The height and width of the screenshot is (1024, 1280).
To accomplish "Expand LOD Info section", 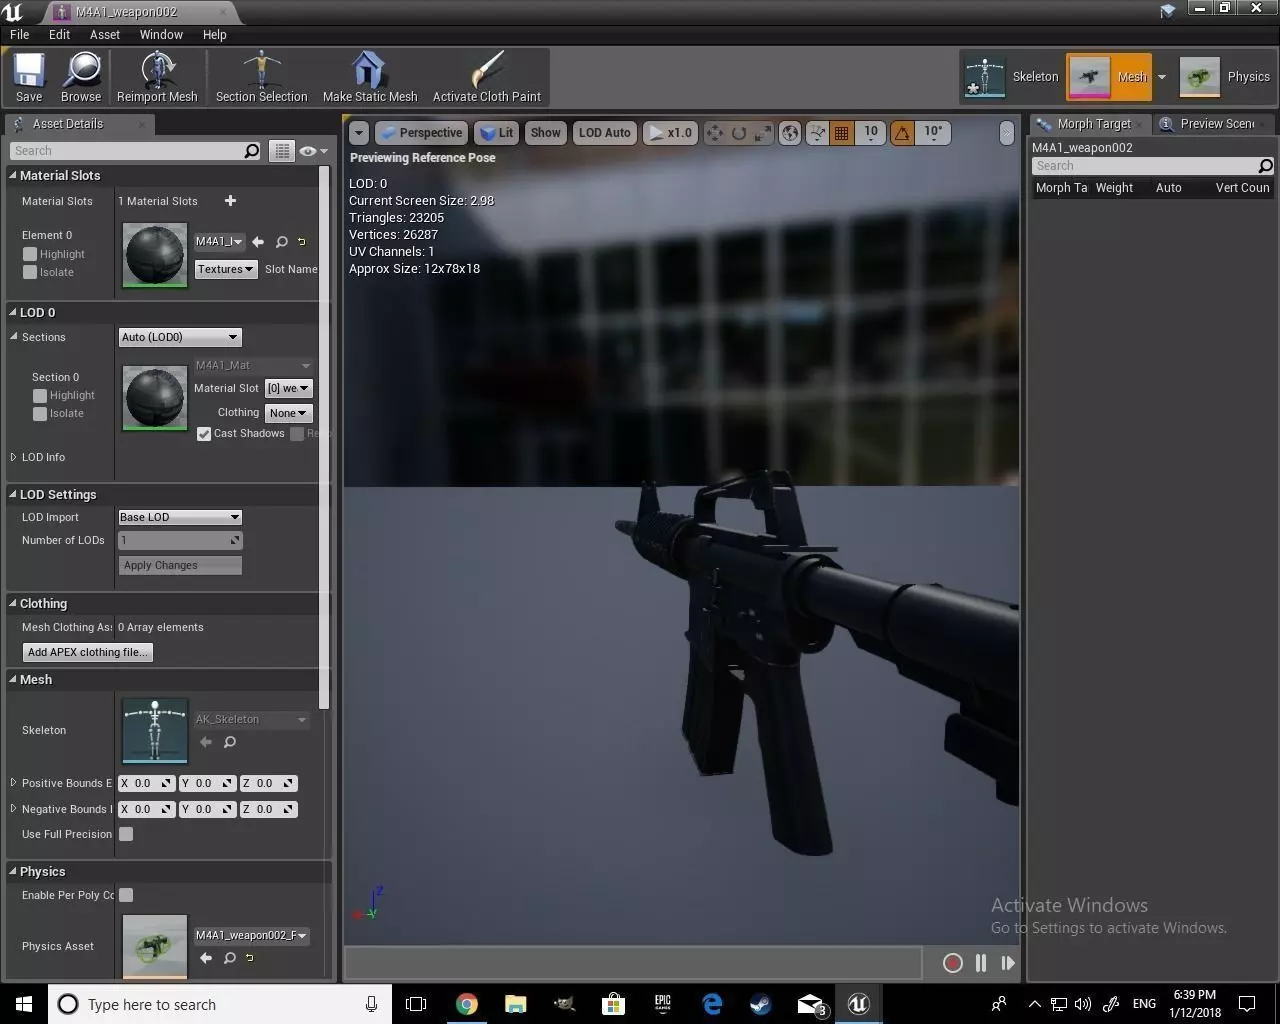I will coord(13,457).
